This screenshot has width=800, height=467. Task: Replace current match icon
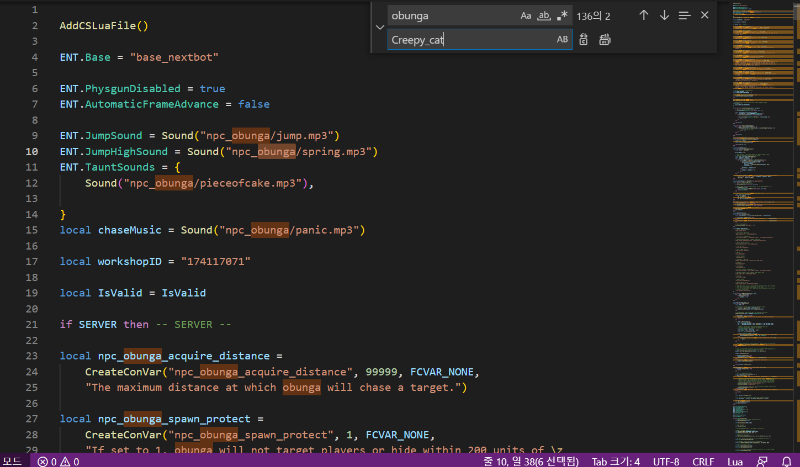pos(584,39)
